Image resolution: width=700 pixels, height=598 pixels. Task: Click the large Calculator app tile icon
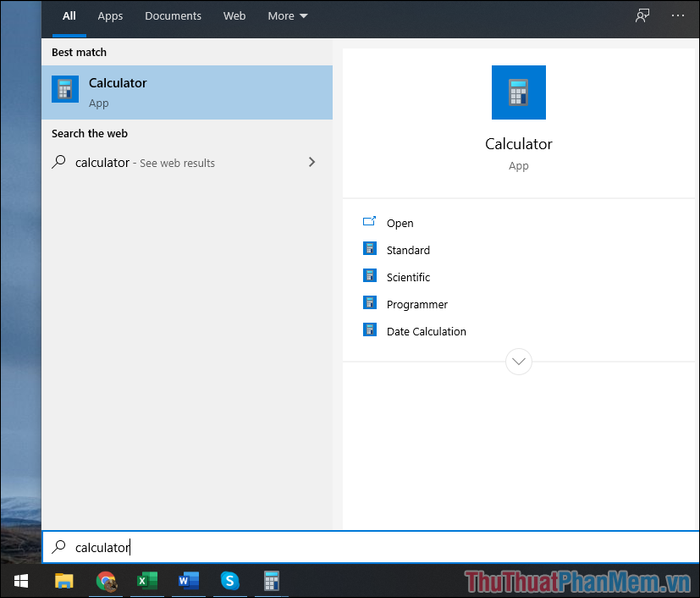518,92
